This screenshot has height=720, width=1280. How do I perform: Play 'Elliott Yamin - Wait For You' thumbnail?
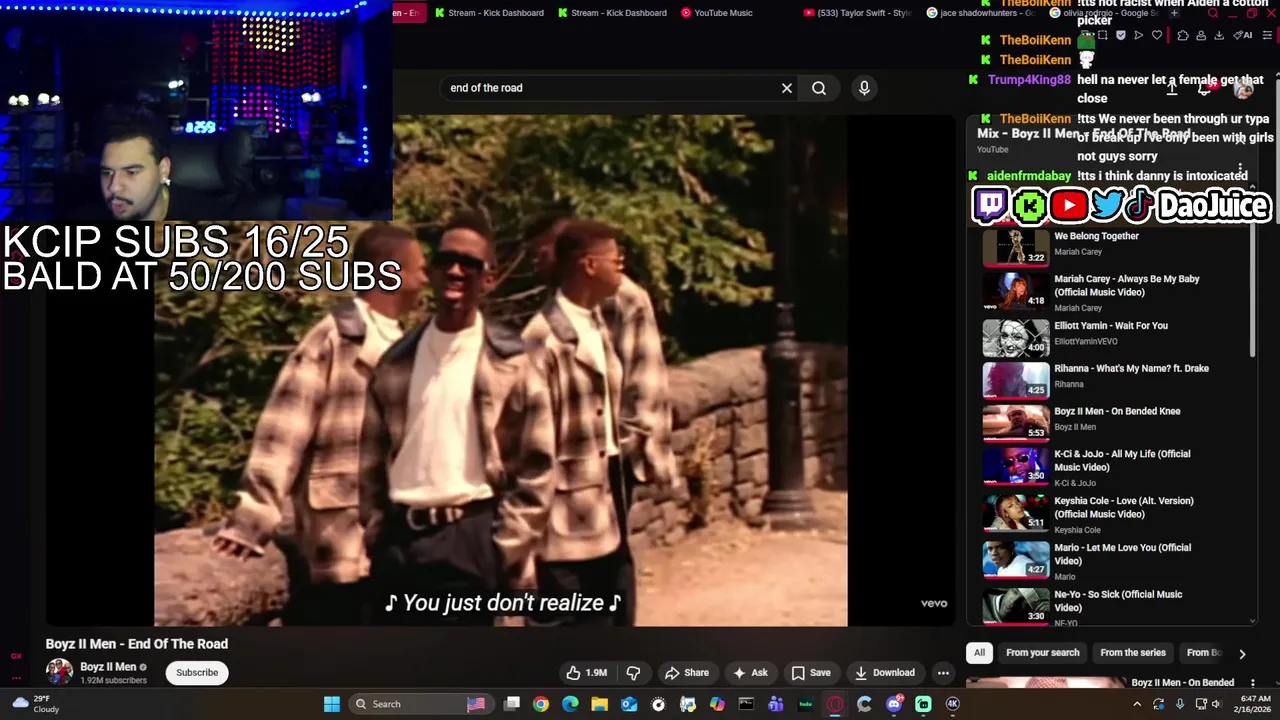[x=1016, y=338]
